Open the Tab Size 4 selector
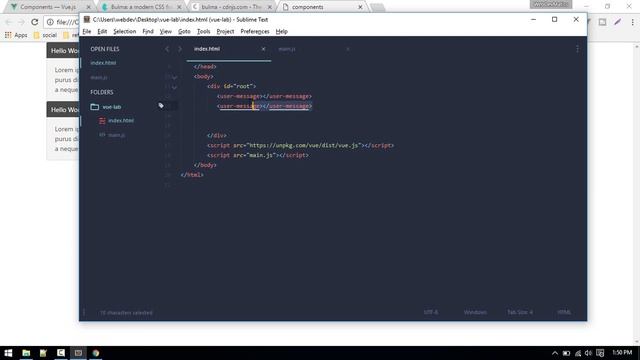Screen dimensions: 640x360 [520, 312]
